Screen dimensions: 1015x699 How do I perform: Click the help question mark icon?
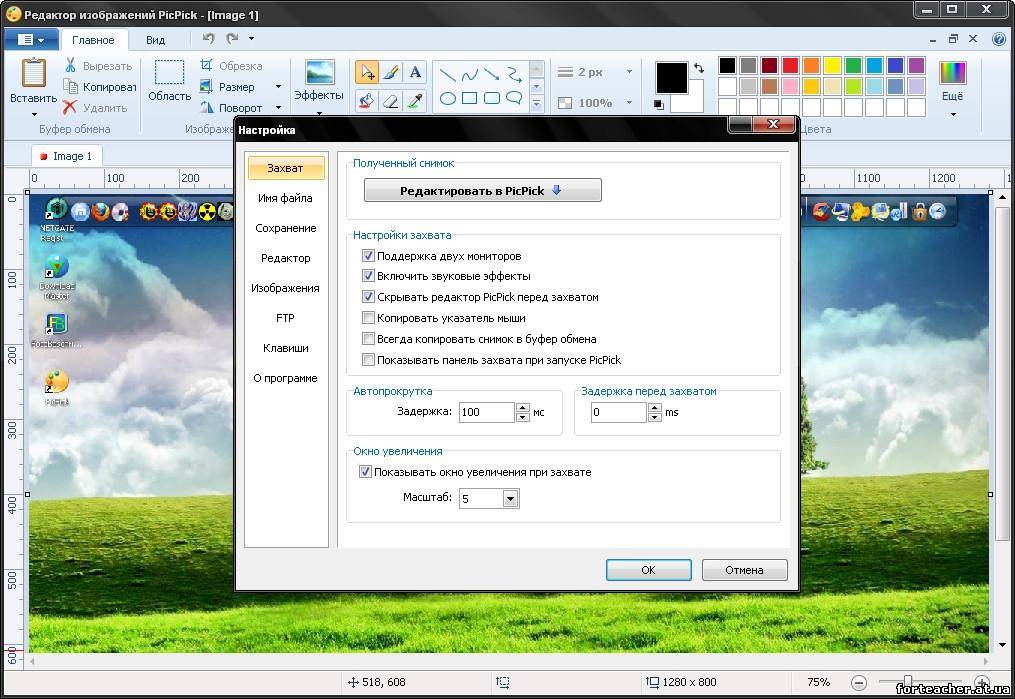pyautogui.click(x=999, y=39)
